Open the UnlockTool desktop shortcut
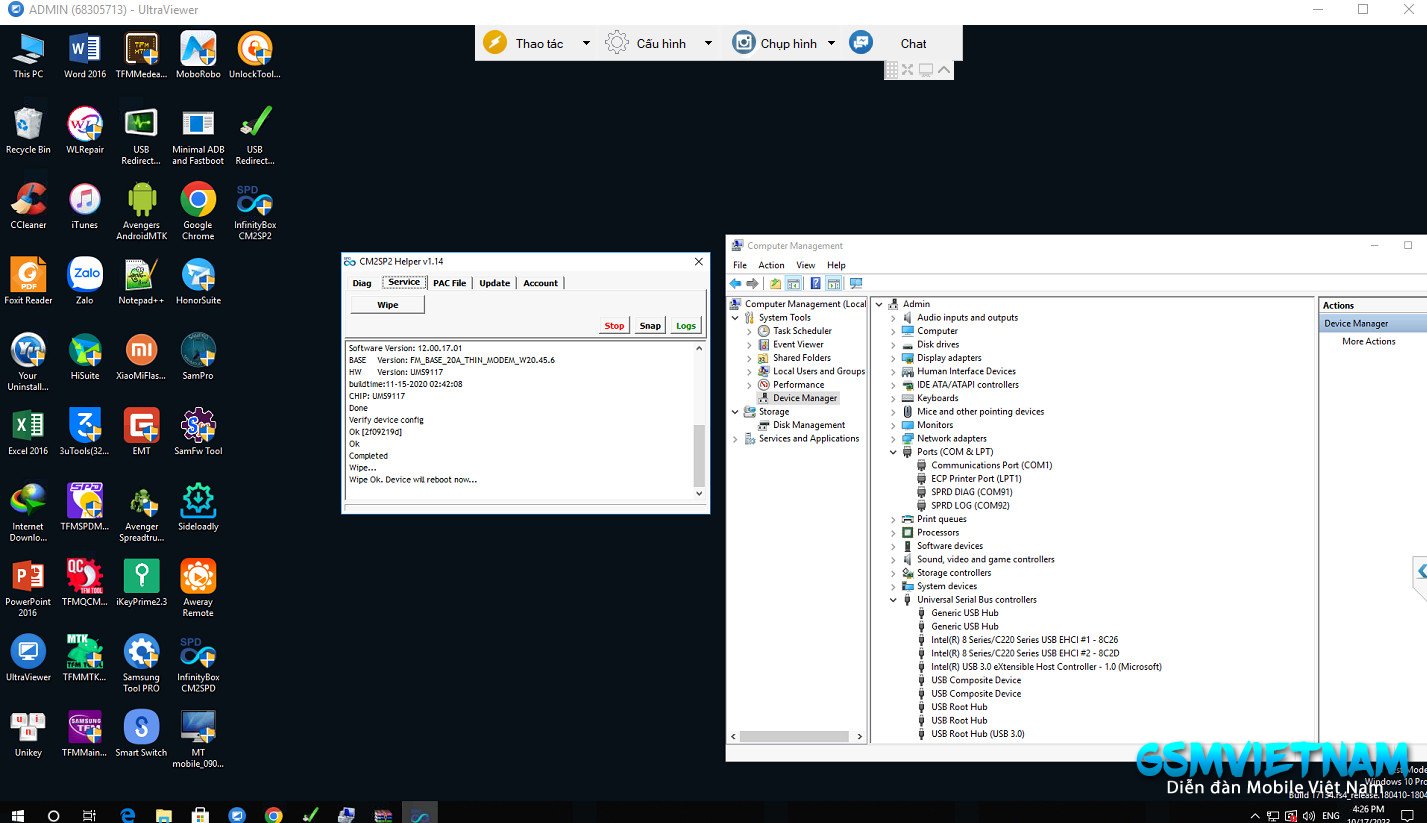 pos(255,55)
